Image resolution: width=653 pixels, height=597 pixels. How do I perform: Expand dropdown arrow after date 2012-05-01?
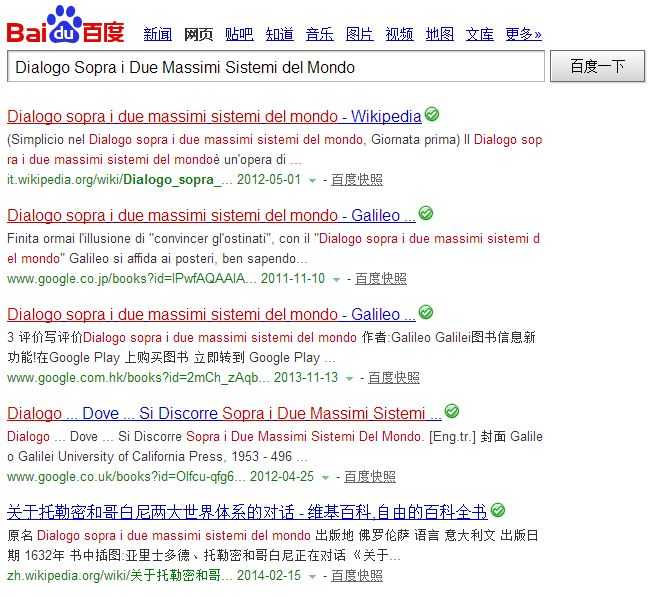pos(312,181)
